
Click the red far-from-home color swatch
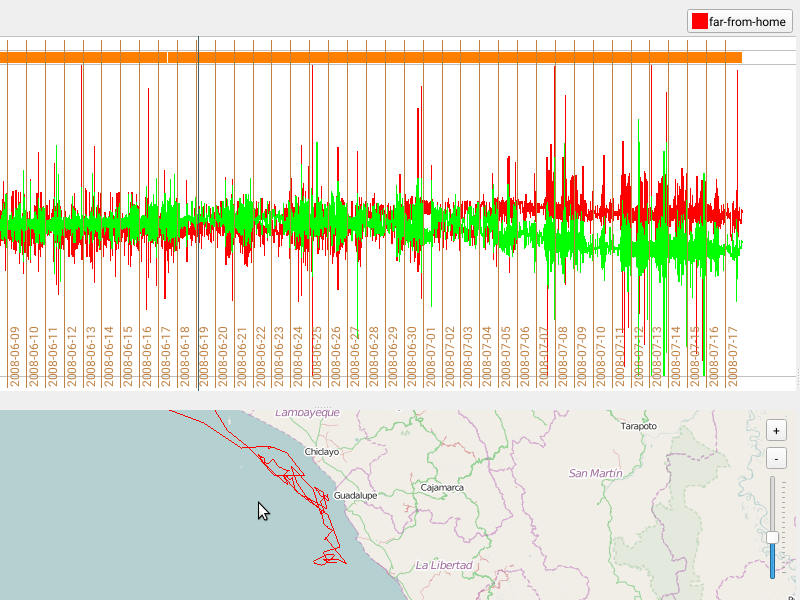coord(699,21)
